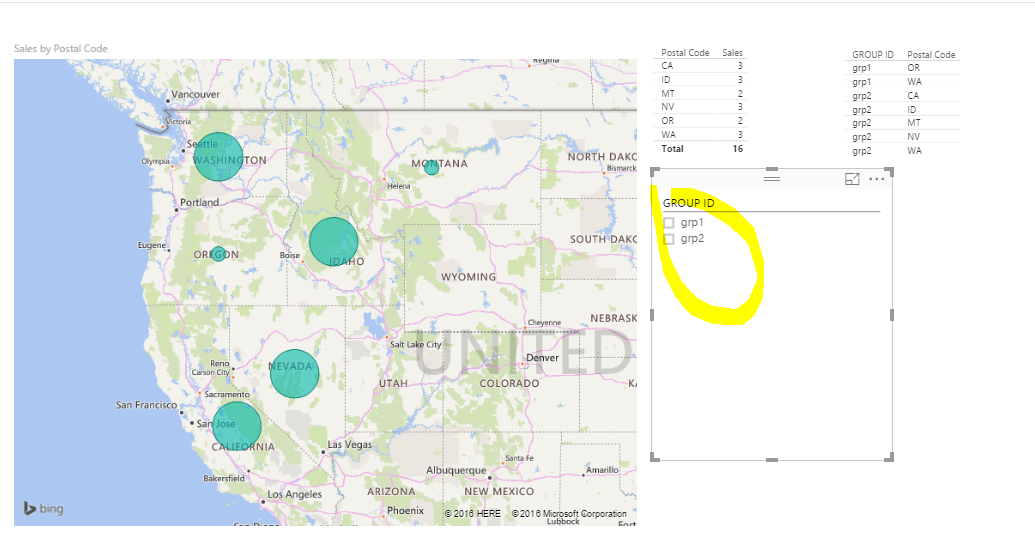The height and width of the screenshot is (547, 1035).
Task: Click the WYOMING state label
Action: (468, 276)
